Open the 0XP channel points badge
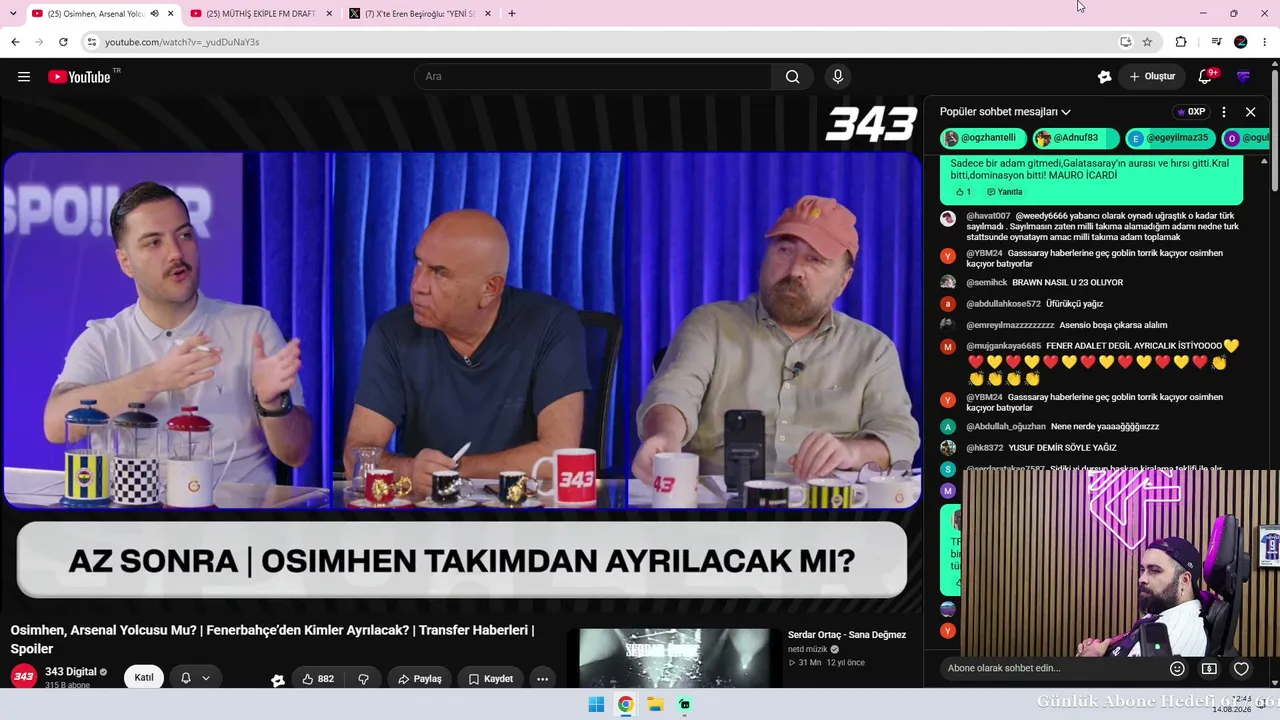Viewport: 1280px width, 720px height. pyautogui.click(x=1191, y=112)
